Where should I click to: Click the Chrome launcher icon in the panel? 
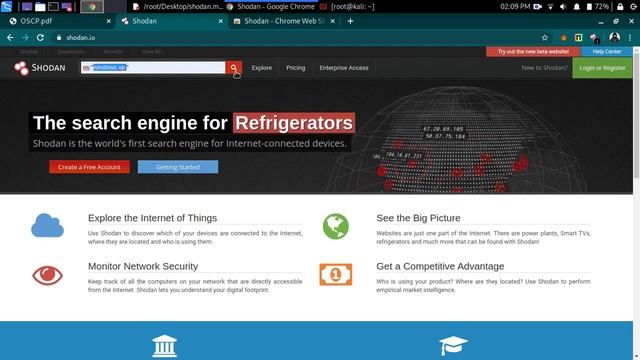pos(92,7)
